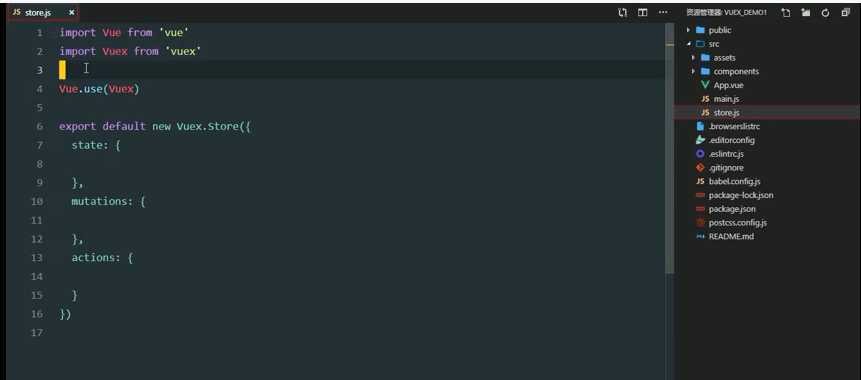The image size is (861, 380).
Task: Create a new file via explorer icon
Action: pos(786,13)
